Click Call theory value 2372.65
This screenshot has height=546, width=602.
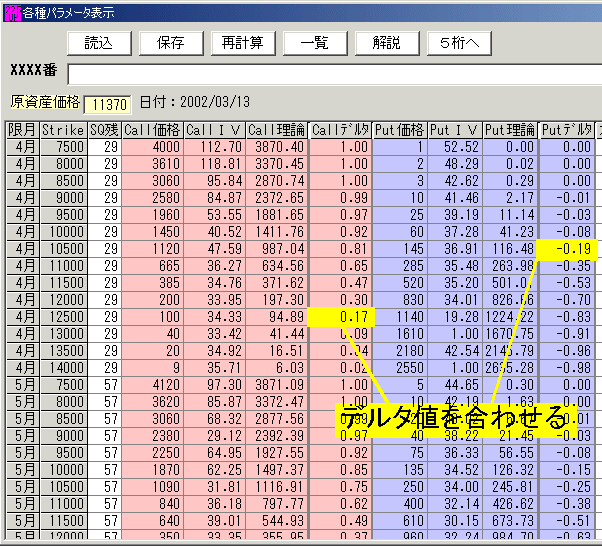click(x=276, y=198)
